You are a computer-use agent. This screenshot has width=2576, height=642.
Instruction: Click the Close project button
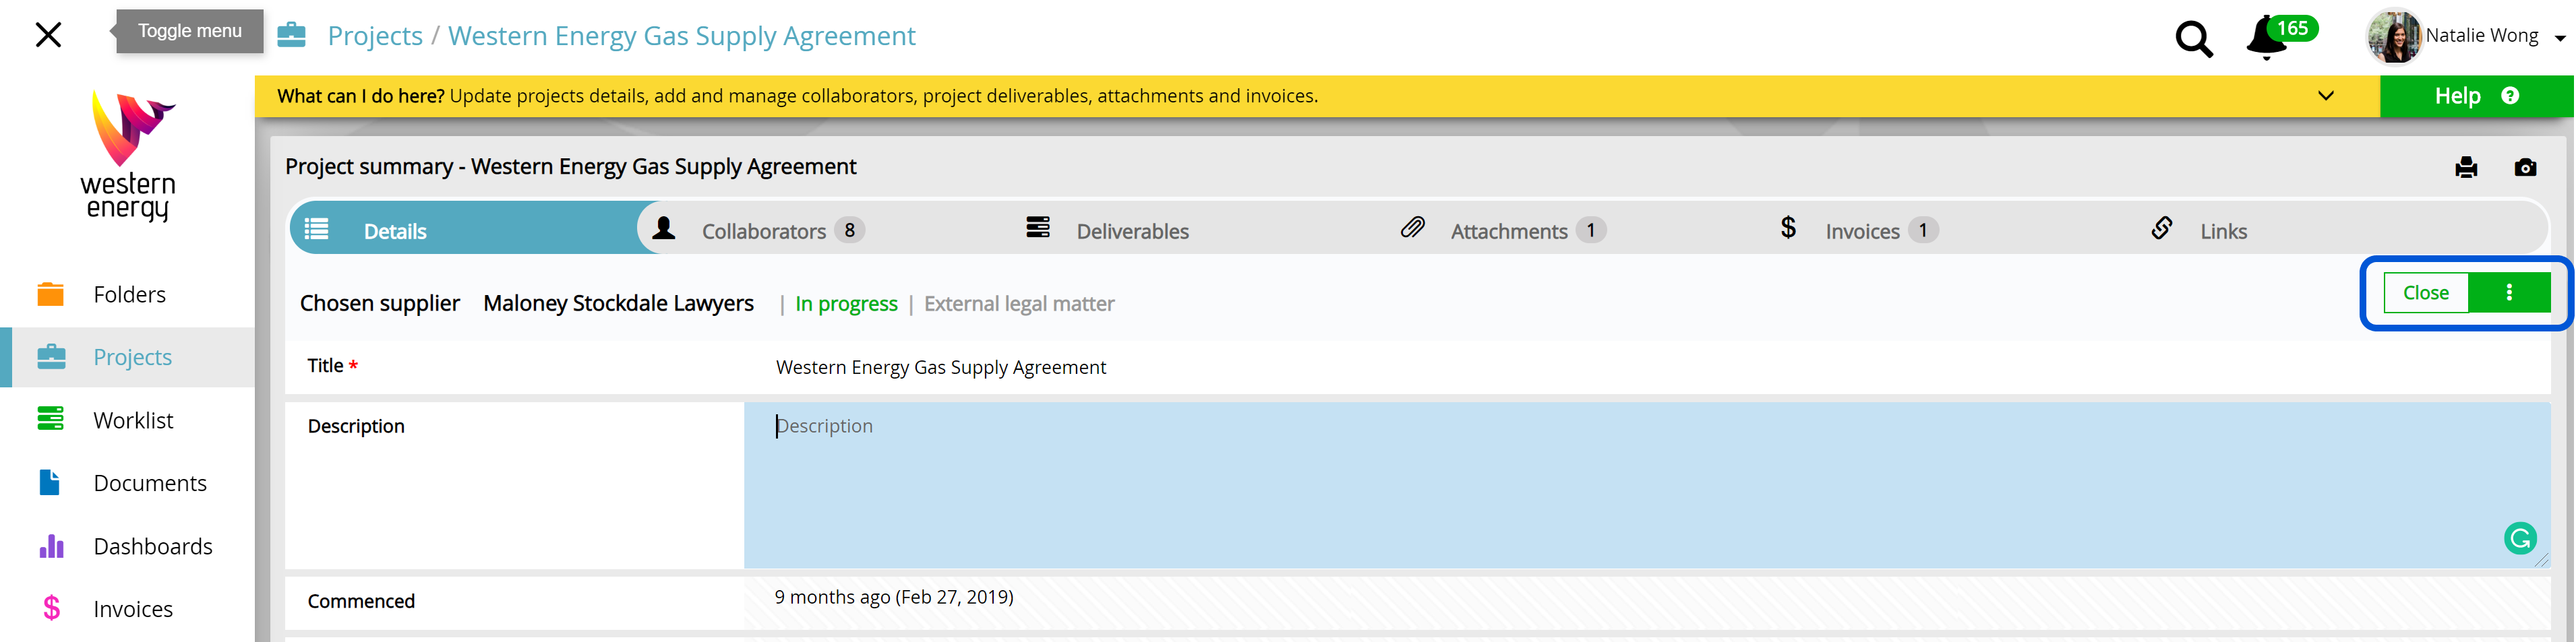2426,293
